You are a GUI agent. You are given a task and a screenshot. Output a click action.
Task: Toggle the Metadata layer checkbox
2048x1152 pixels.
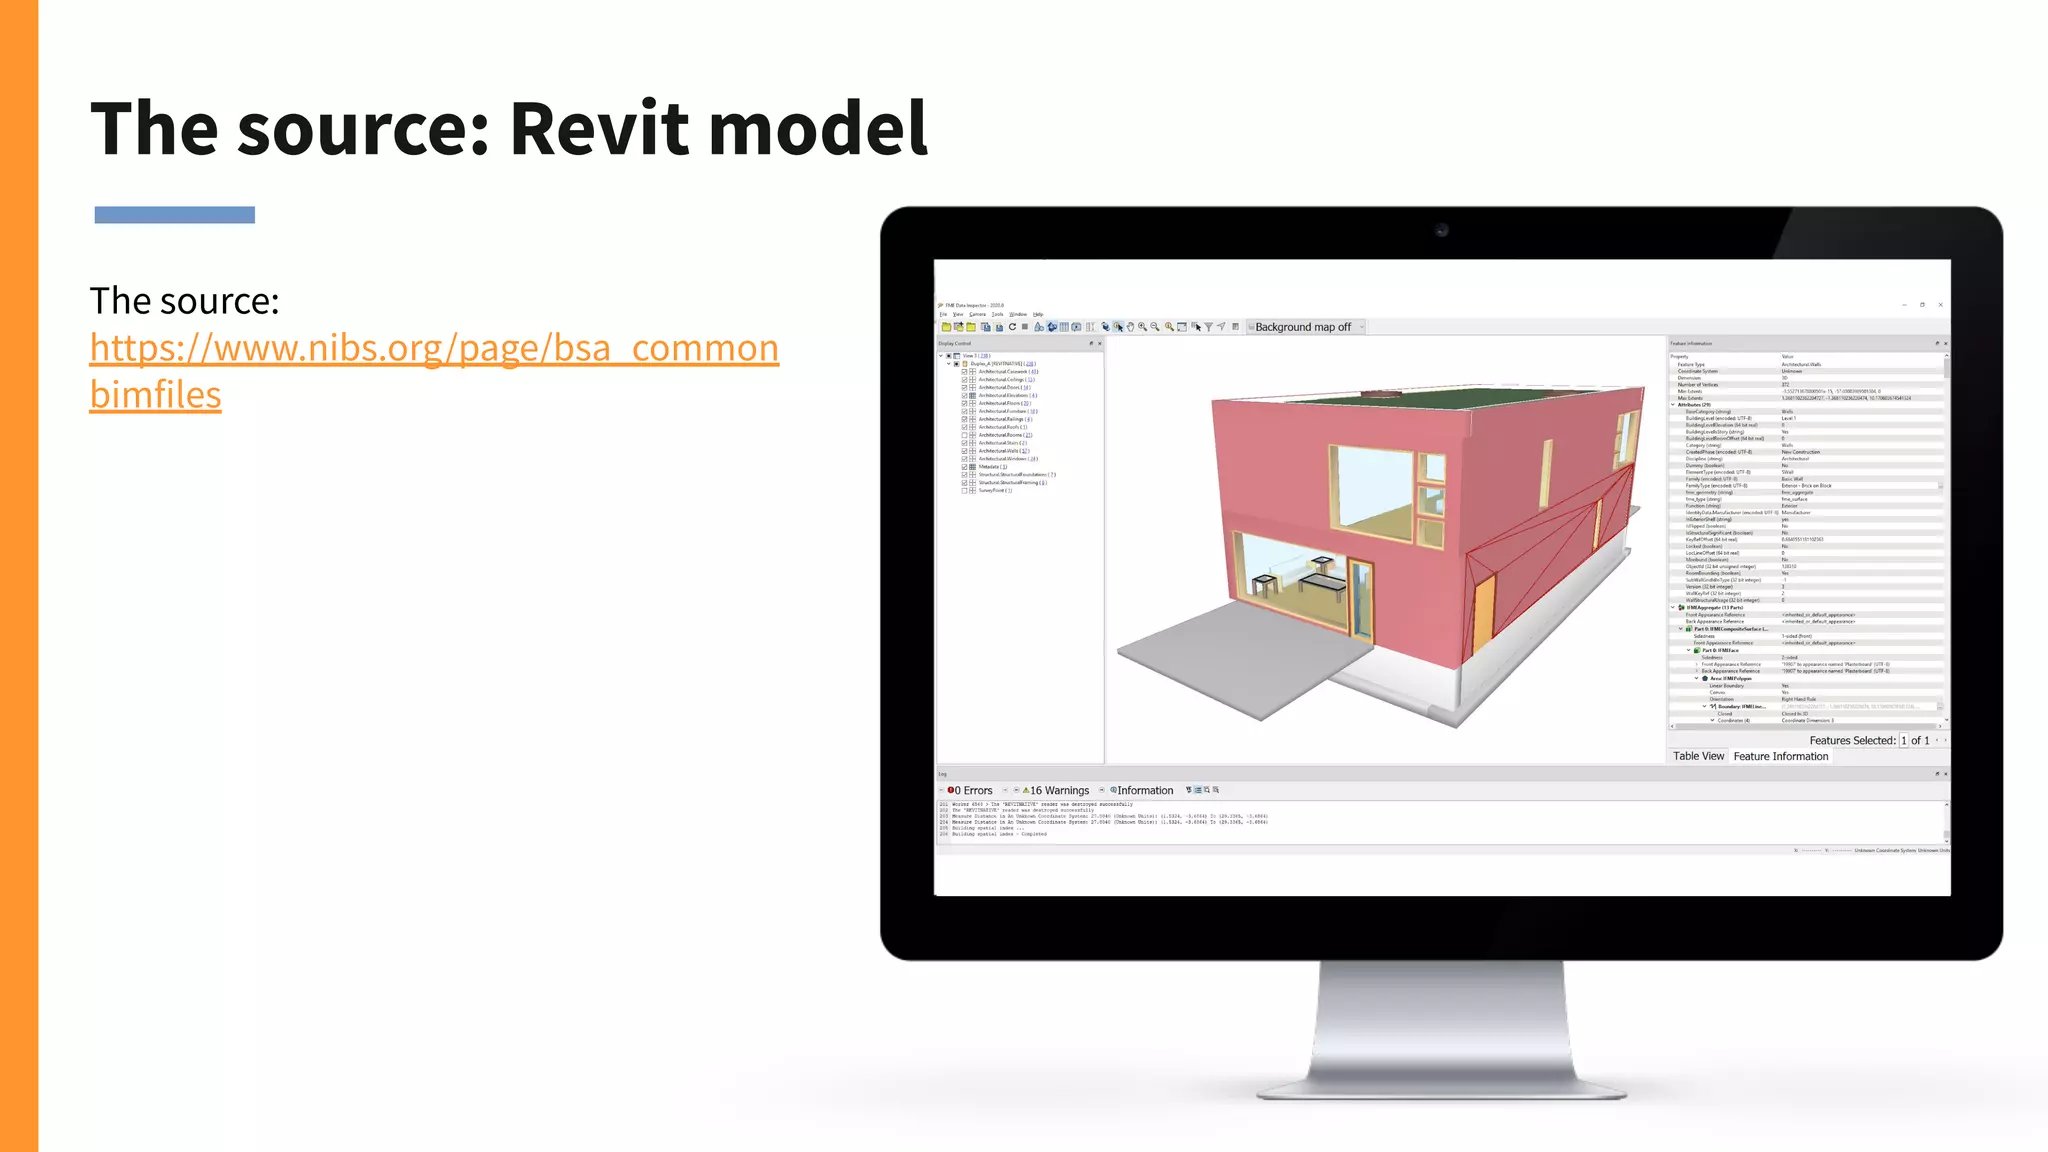tap(964, 467)
